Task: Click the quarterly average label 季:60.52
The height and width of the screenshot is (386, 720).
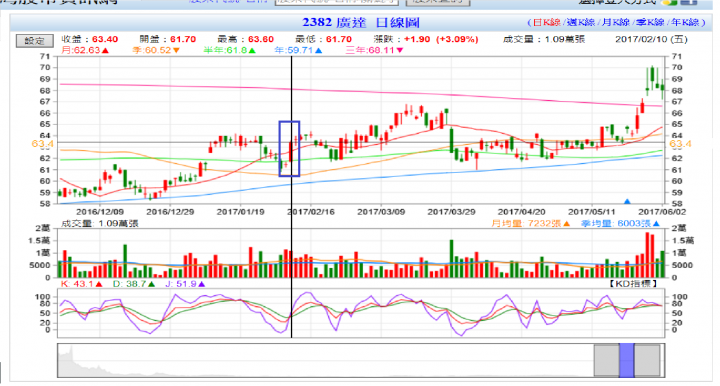Action: pos(156,50)
